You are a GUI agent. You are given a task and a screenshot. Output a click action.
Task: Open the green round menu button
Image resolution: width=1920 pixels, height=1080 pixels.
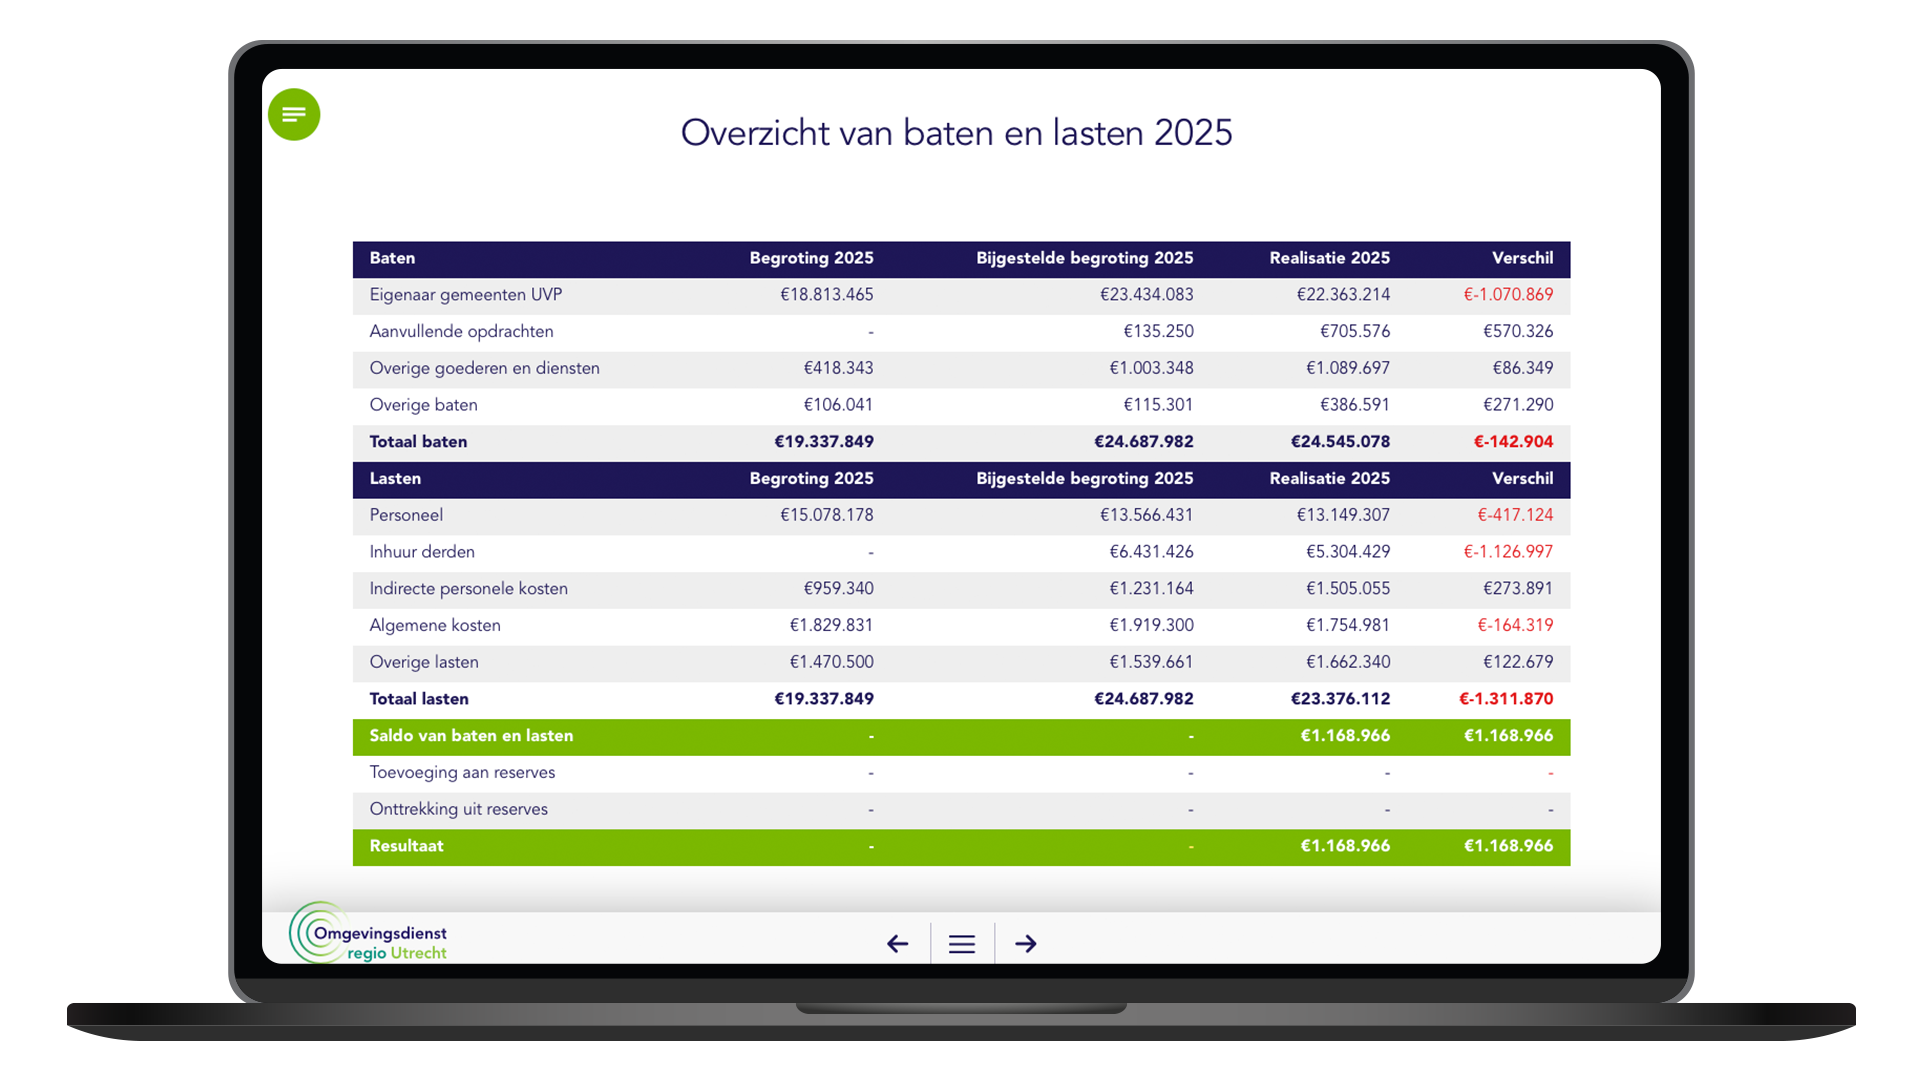[x=294, y=115]
